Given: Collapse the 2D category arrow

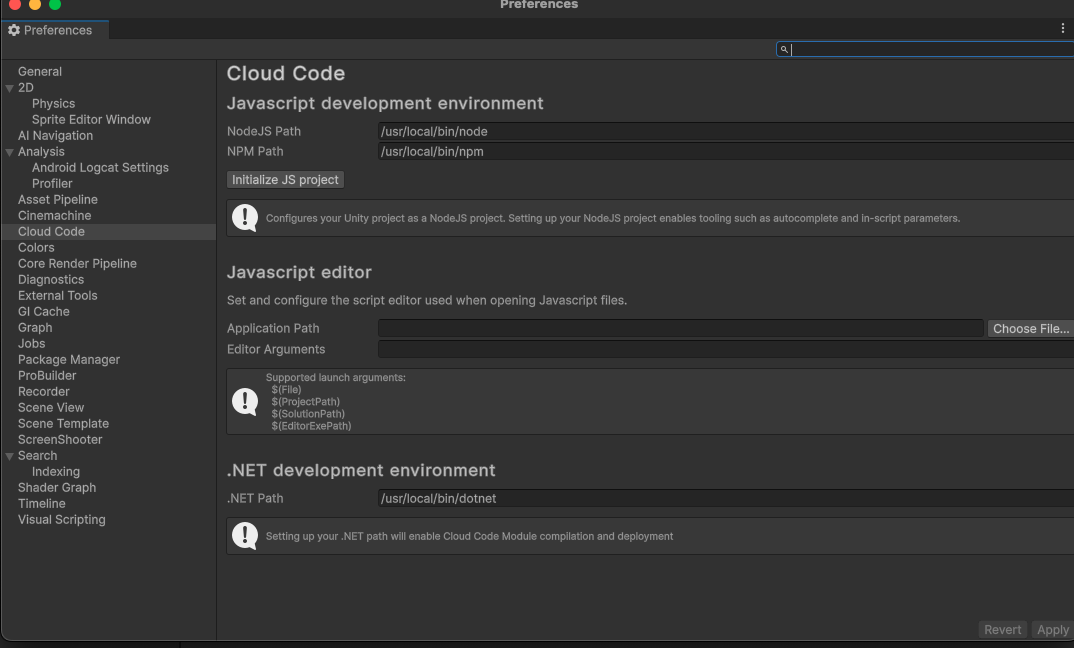Looking at the screenshot, I should point(10,88).
